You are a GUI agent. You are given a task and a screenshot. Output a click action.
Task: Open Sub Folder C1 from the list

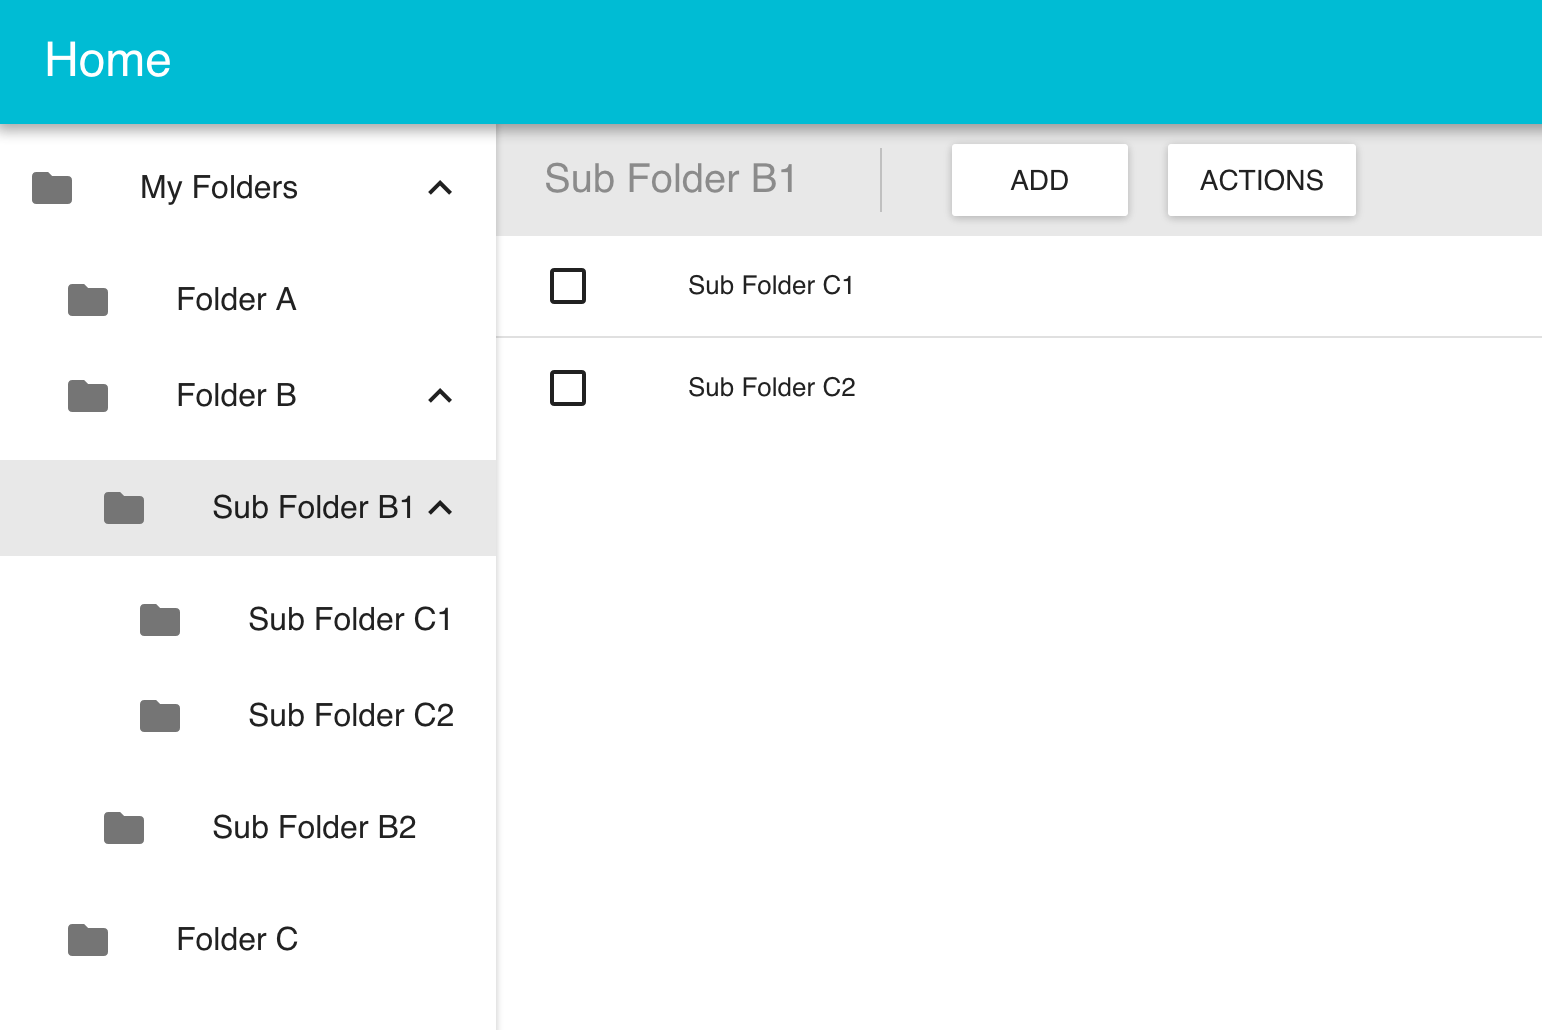[770, 286]
